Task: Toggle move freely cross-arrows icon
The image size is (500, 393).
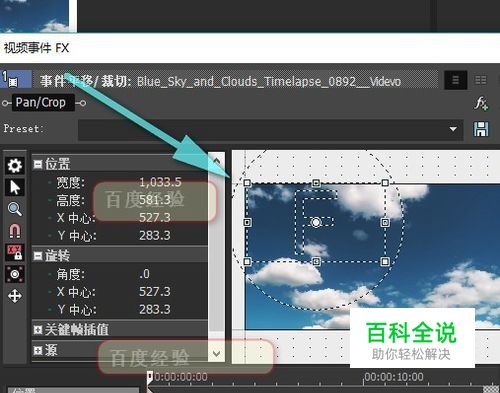Action: click(x=14, y=296)
